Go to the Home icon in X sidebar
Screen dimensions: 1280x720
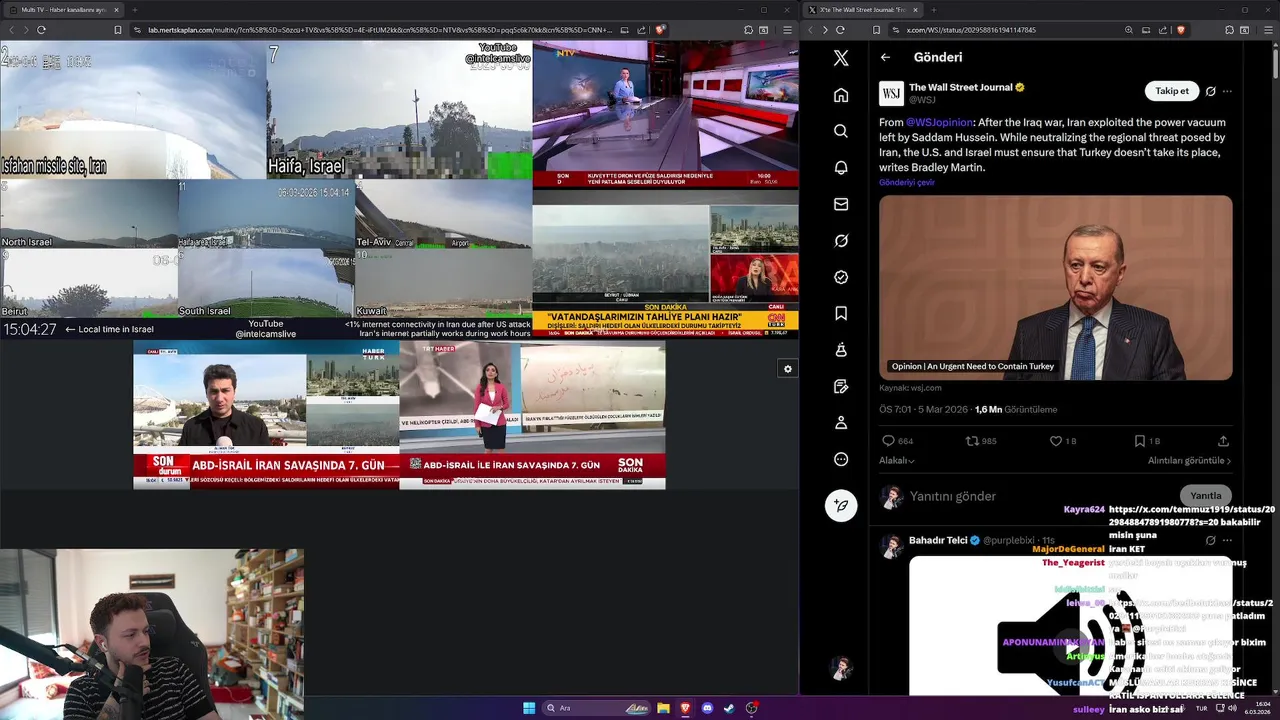(x=841, y=95)
